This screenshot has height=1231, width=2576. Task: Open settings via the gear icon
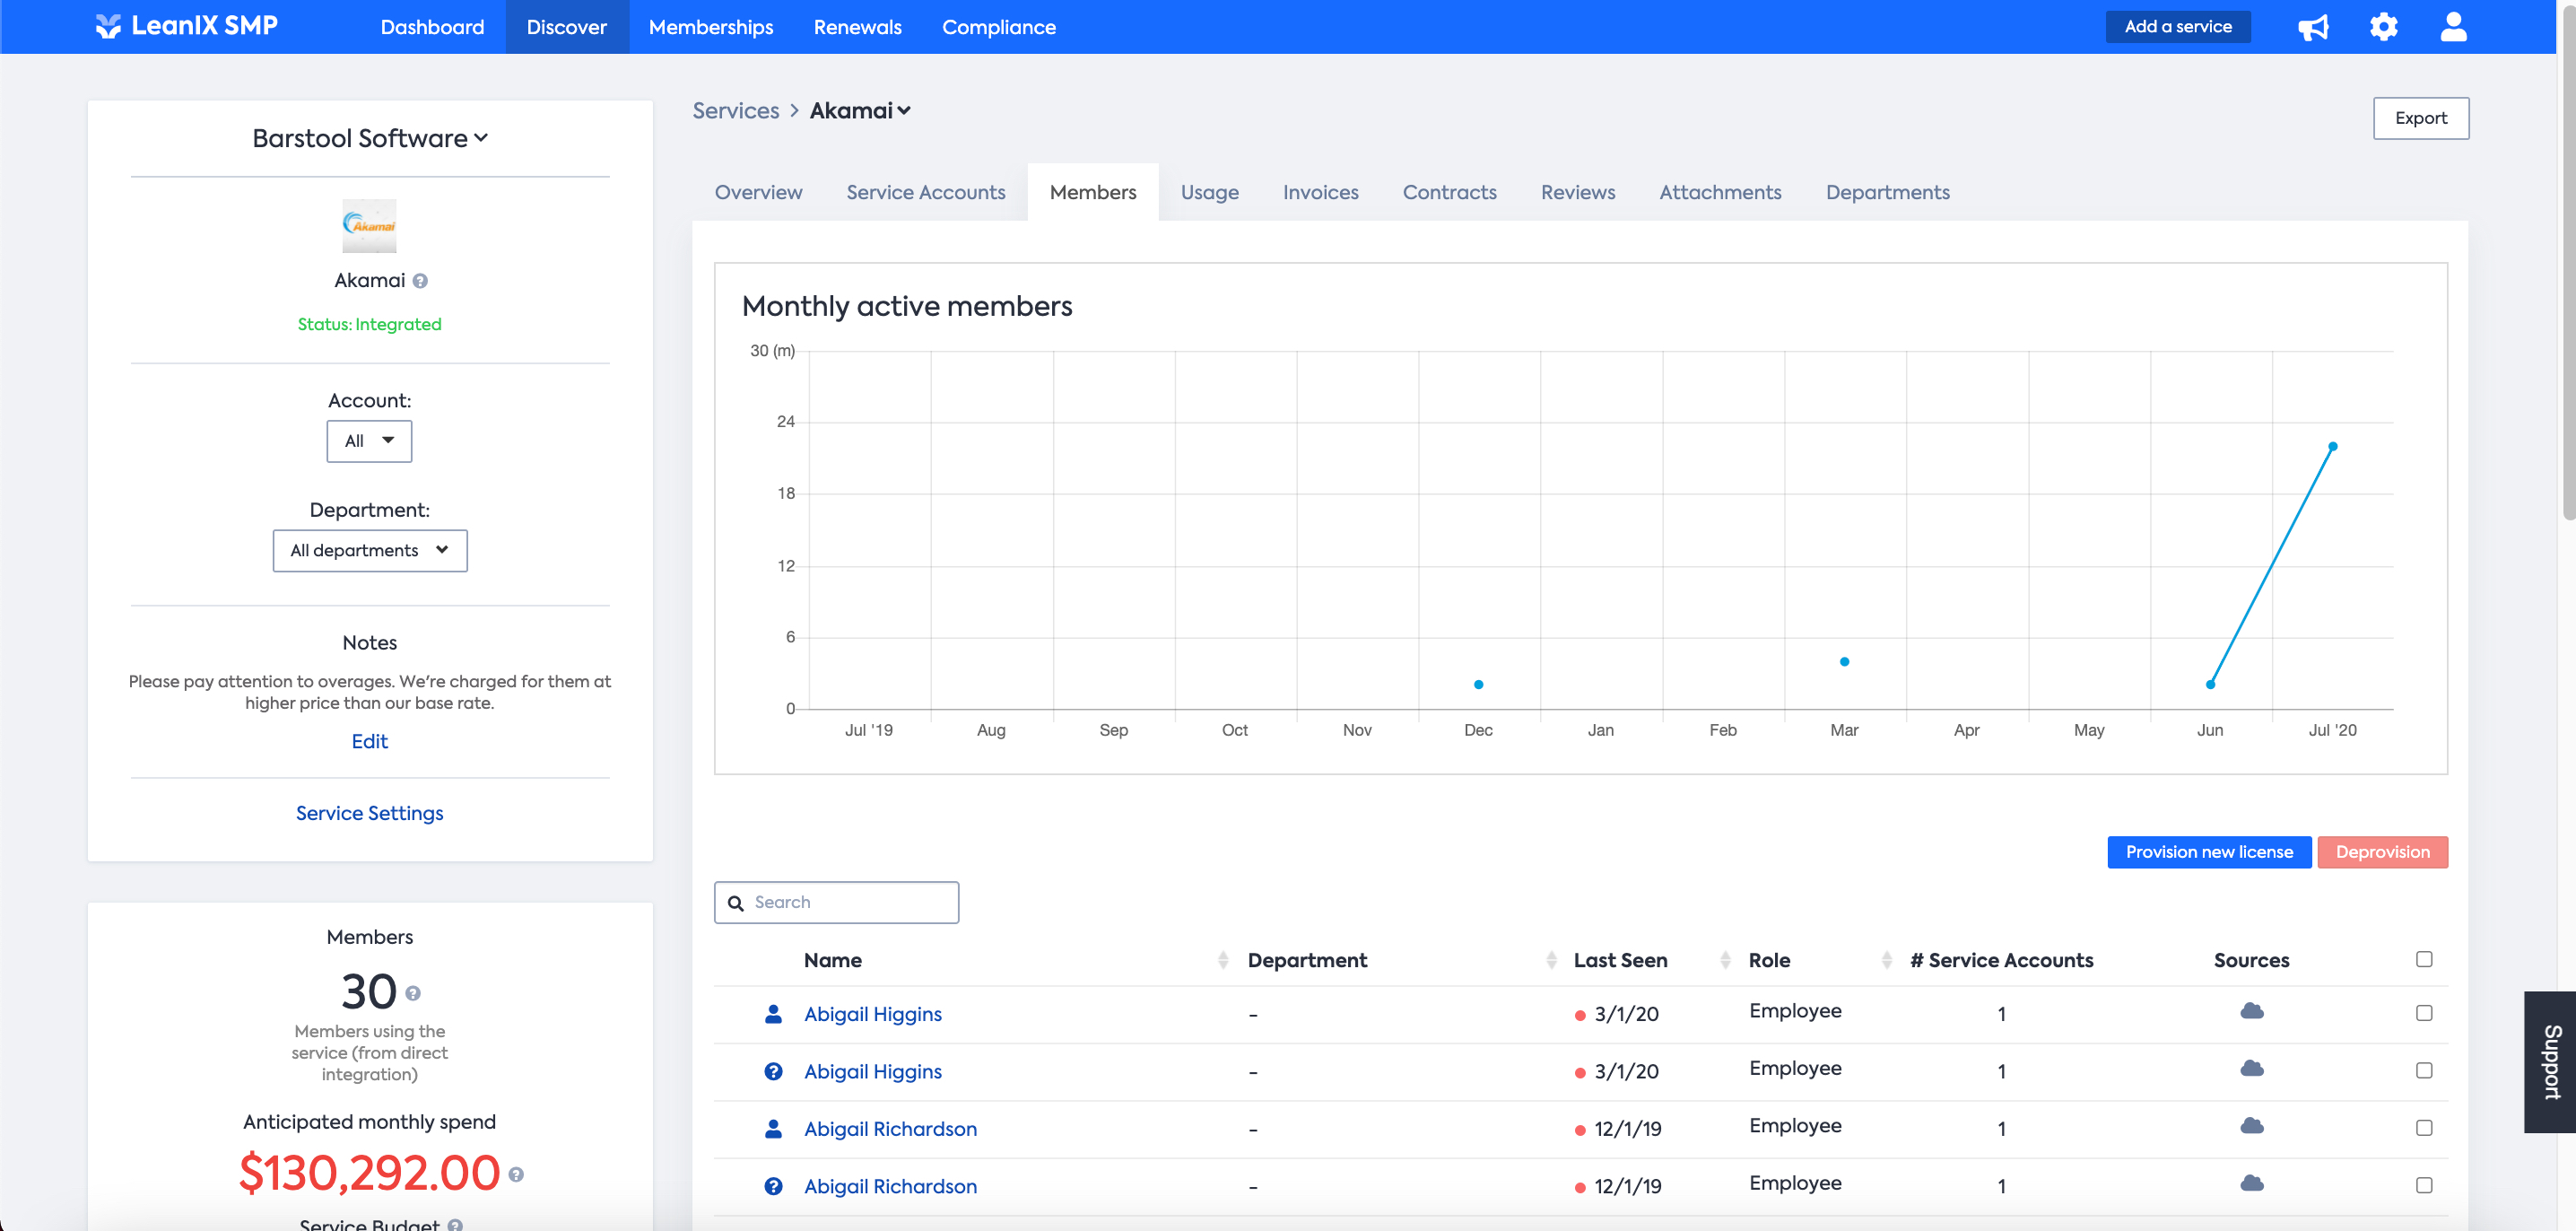[2383, 27]
